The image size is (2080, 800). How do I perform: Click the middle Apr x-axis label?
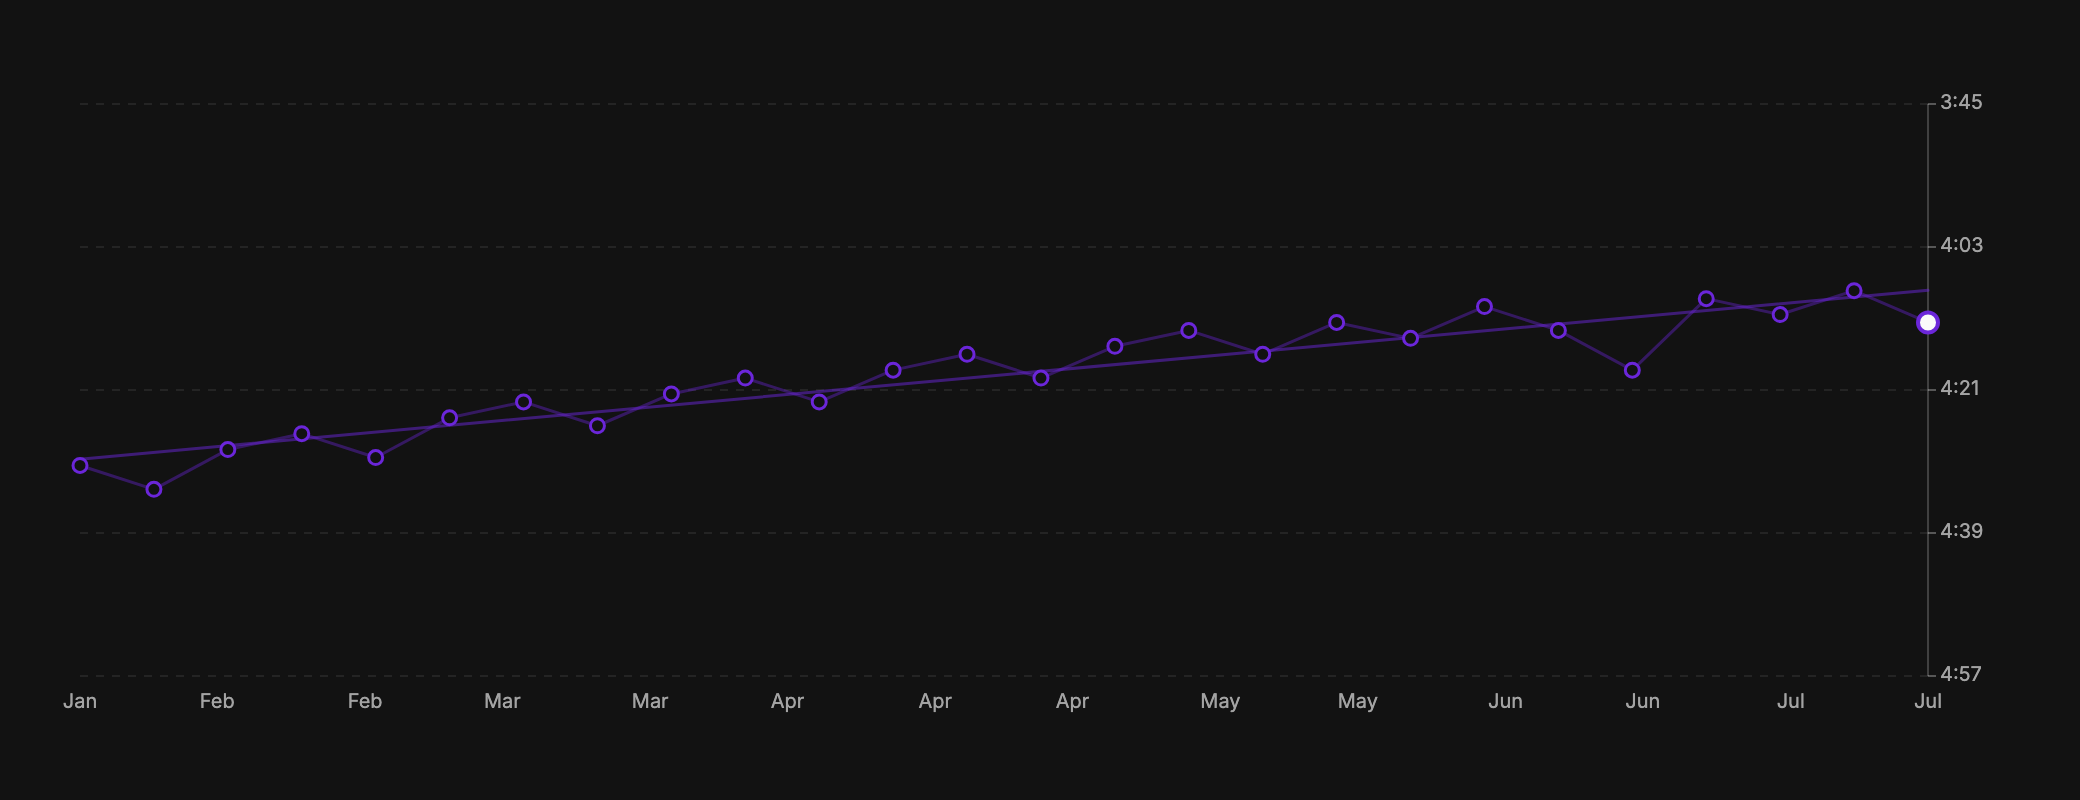click(x=935, y=702)
